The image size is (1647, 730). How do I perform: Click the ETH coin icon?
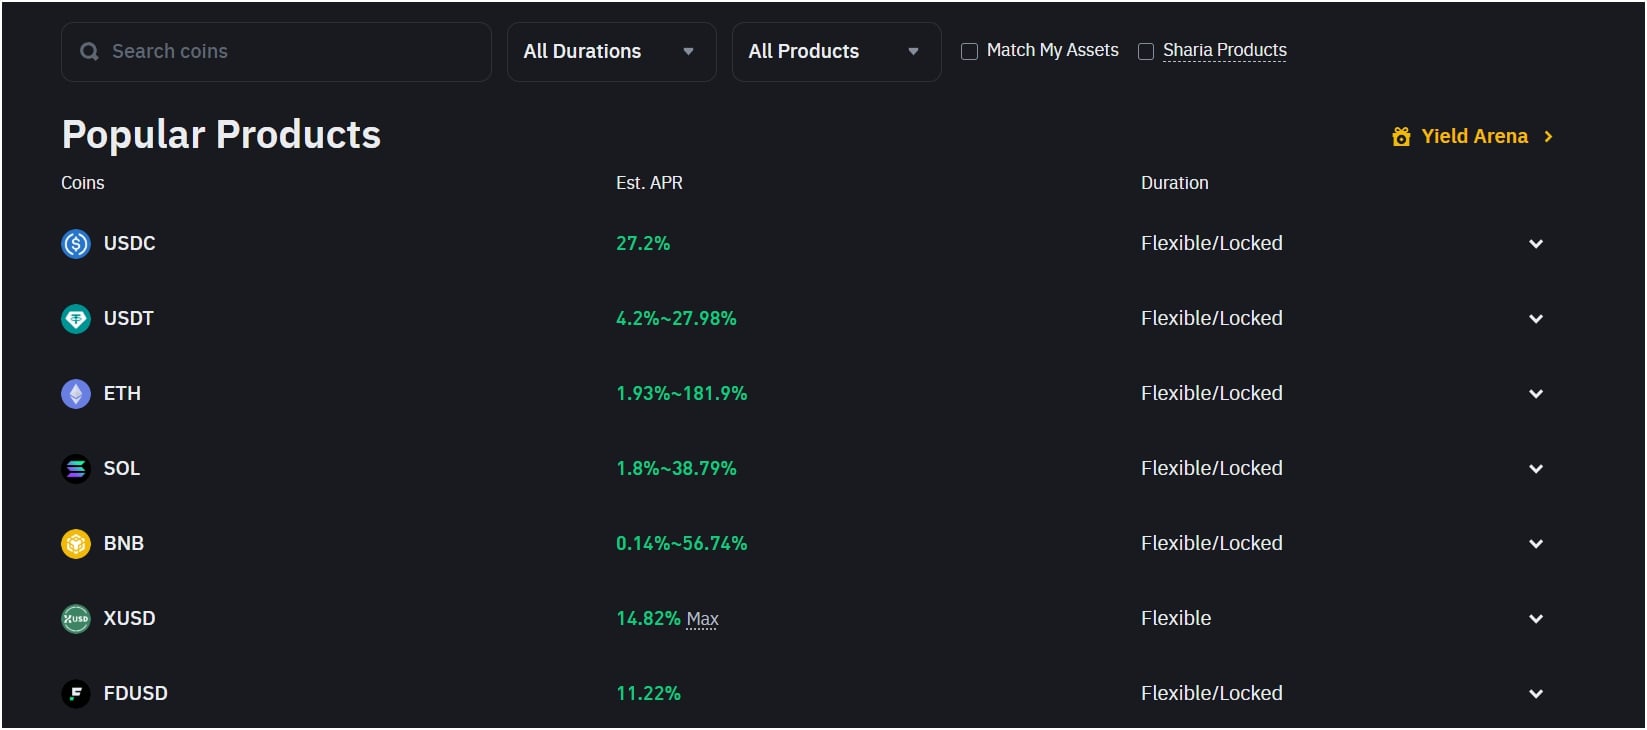point(76,394)
